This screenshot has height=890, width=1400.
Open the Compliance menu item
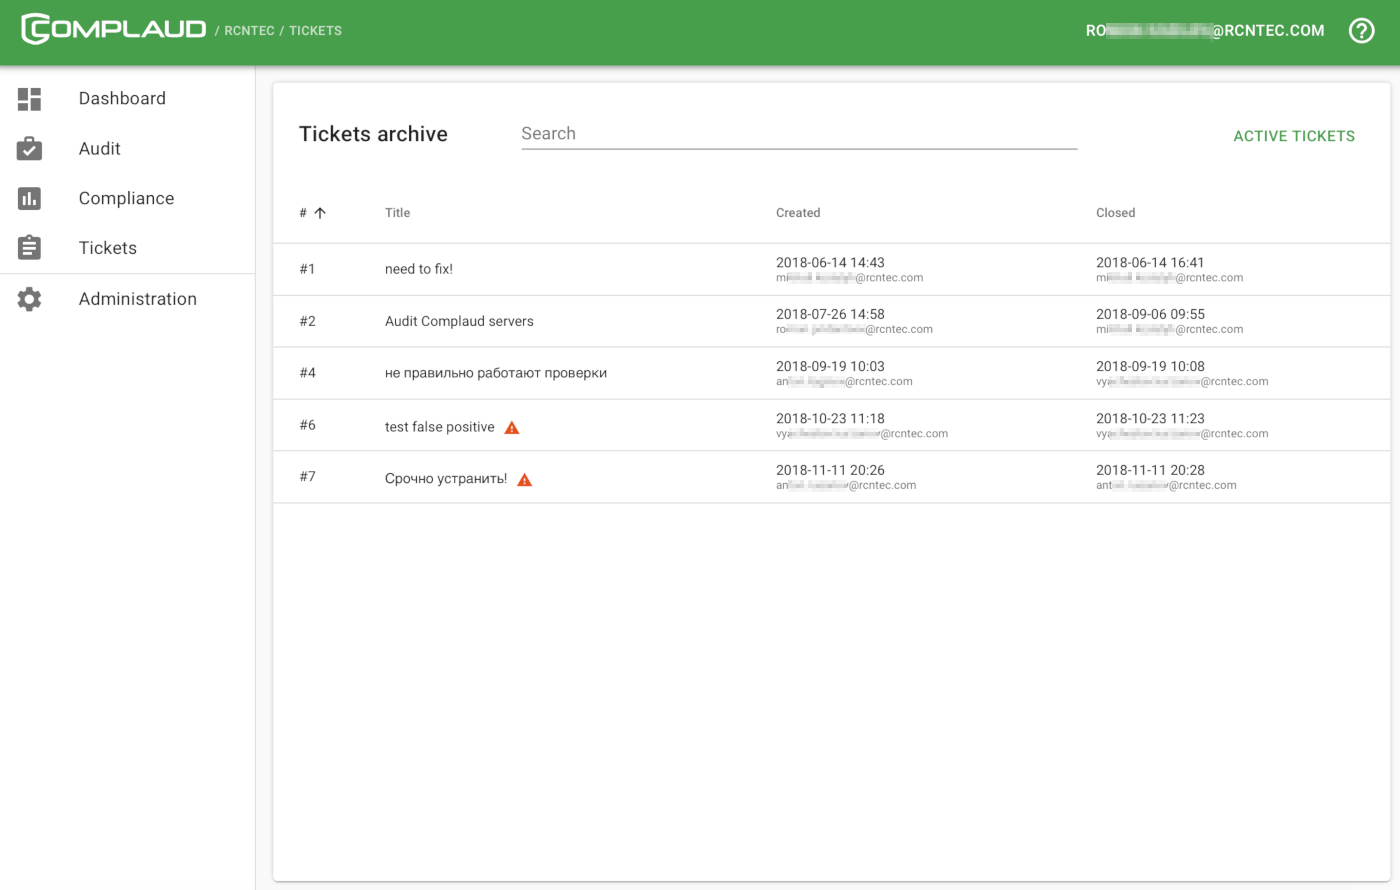point(126,198)
